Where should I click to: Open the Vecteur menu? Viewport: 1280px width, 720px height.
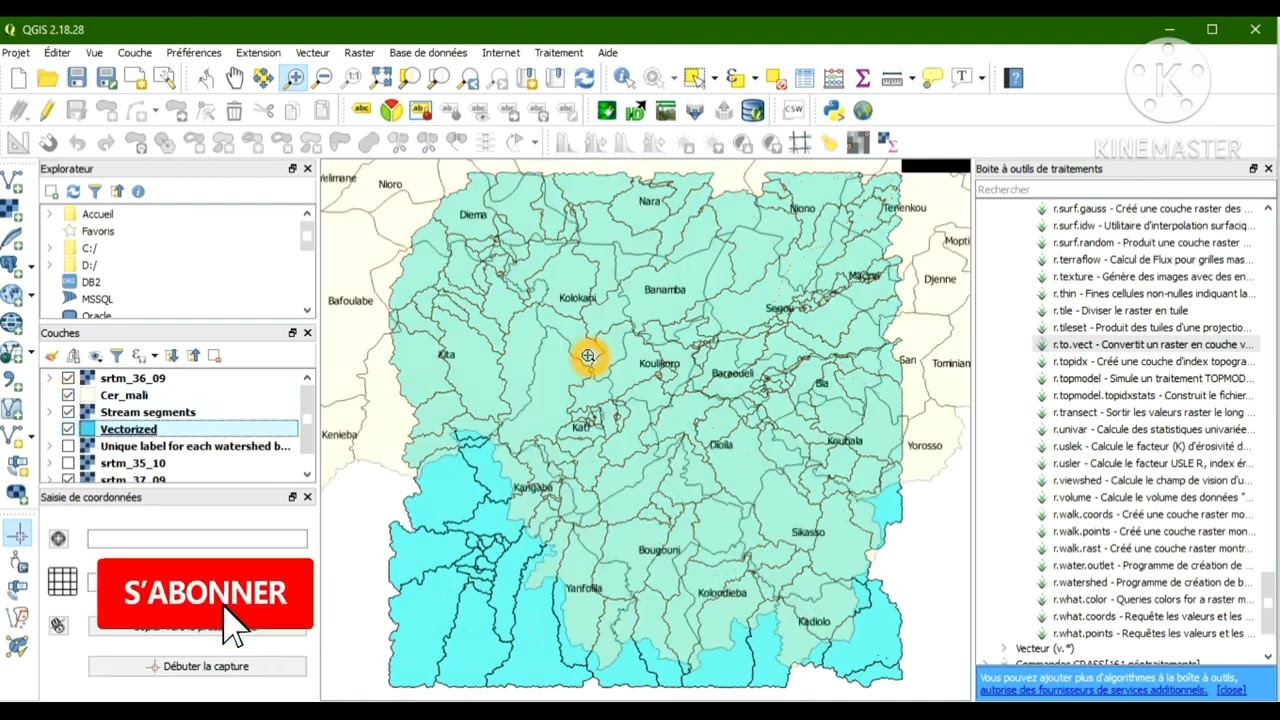313,53
